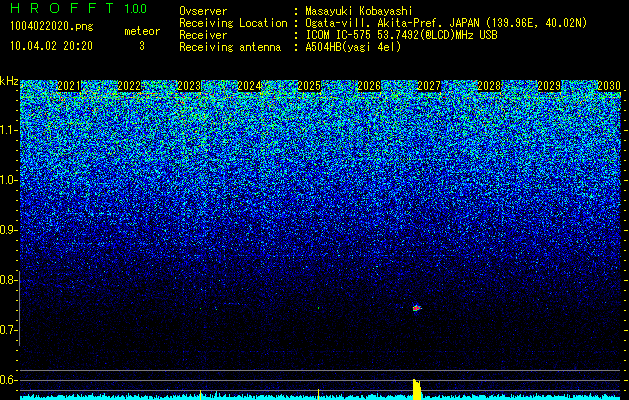
Task: Click the meteor count value 3
Action: (142, 46)
